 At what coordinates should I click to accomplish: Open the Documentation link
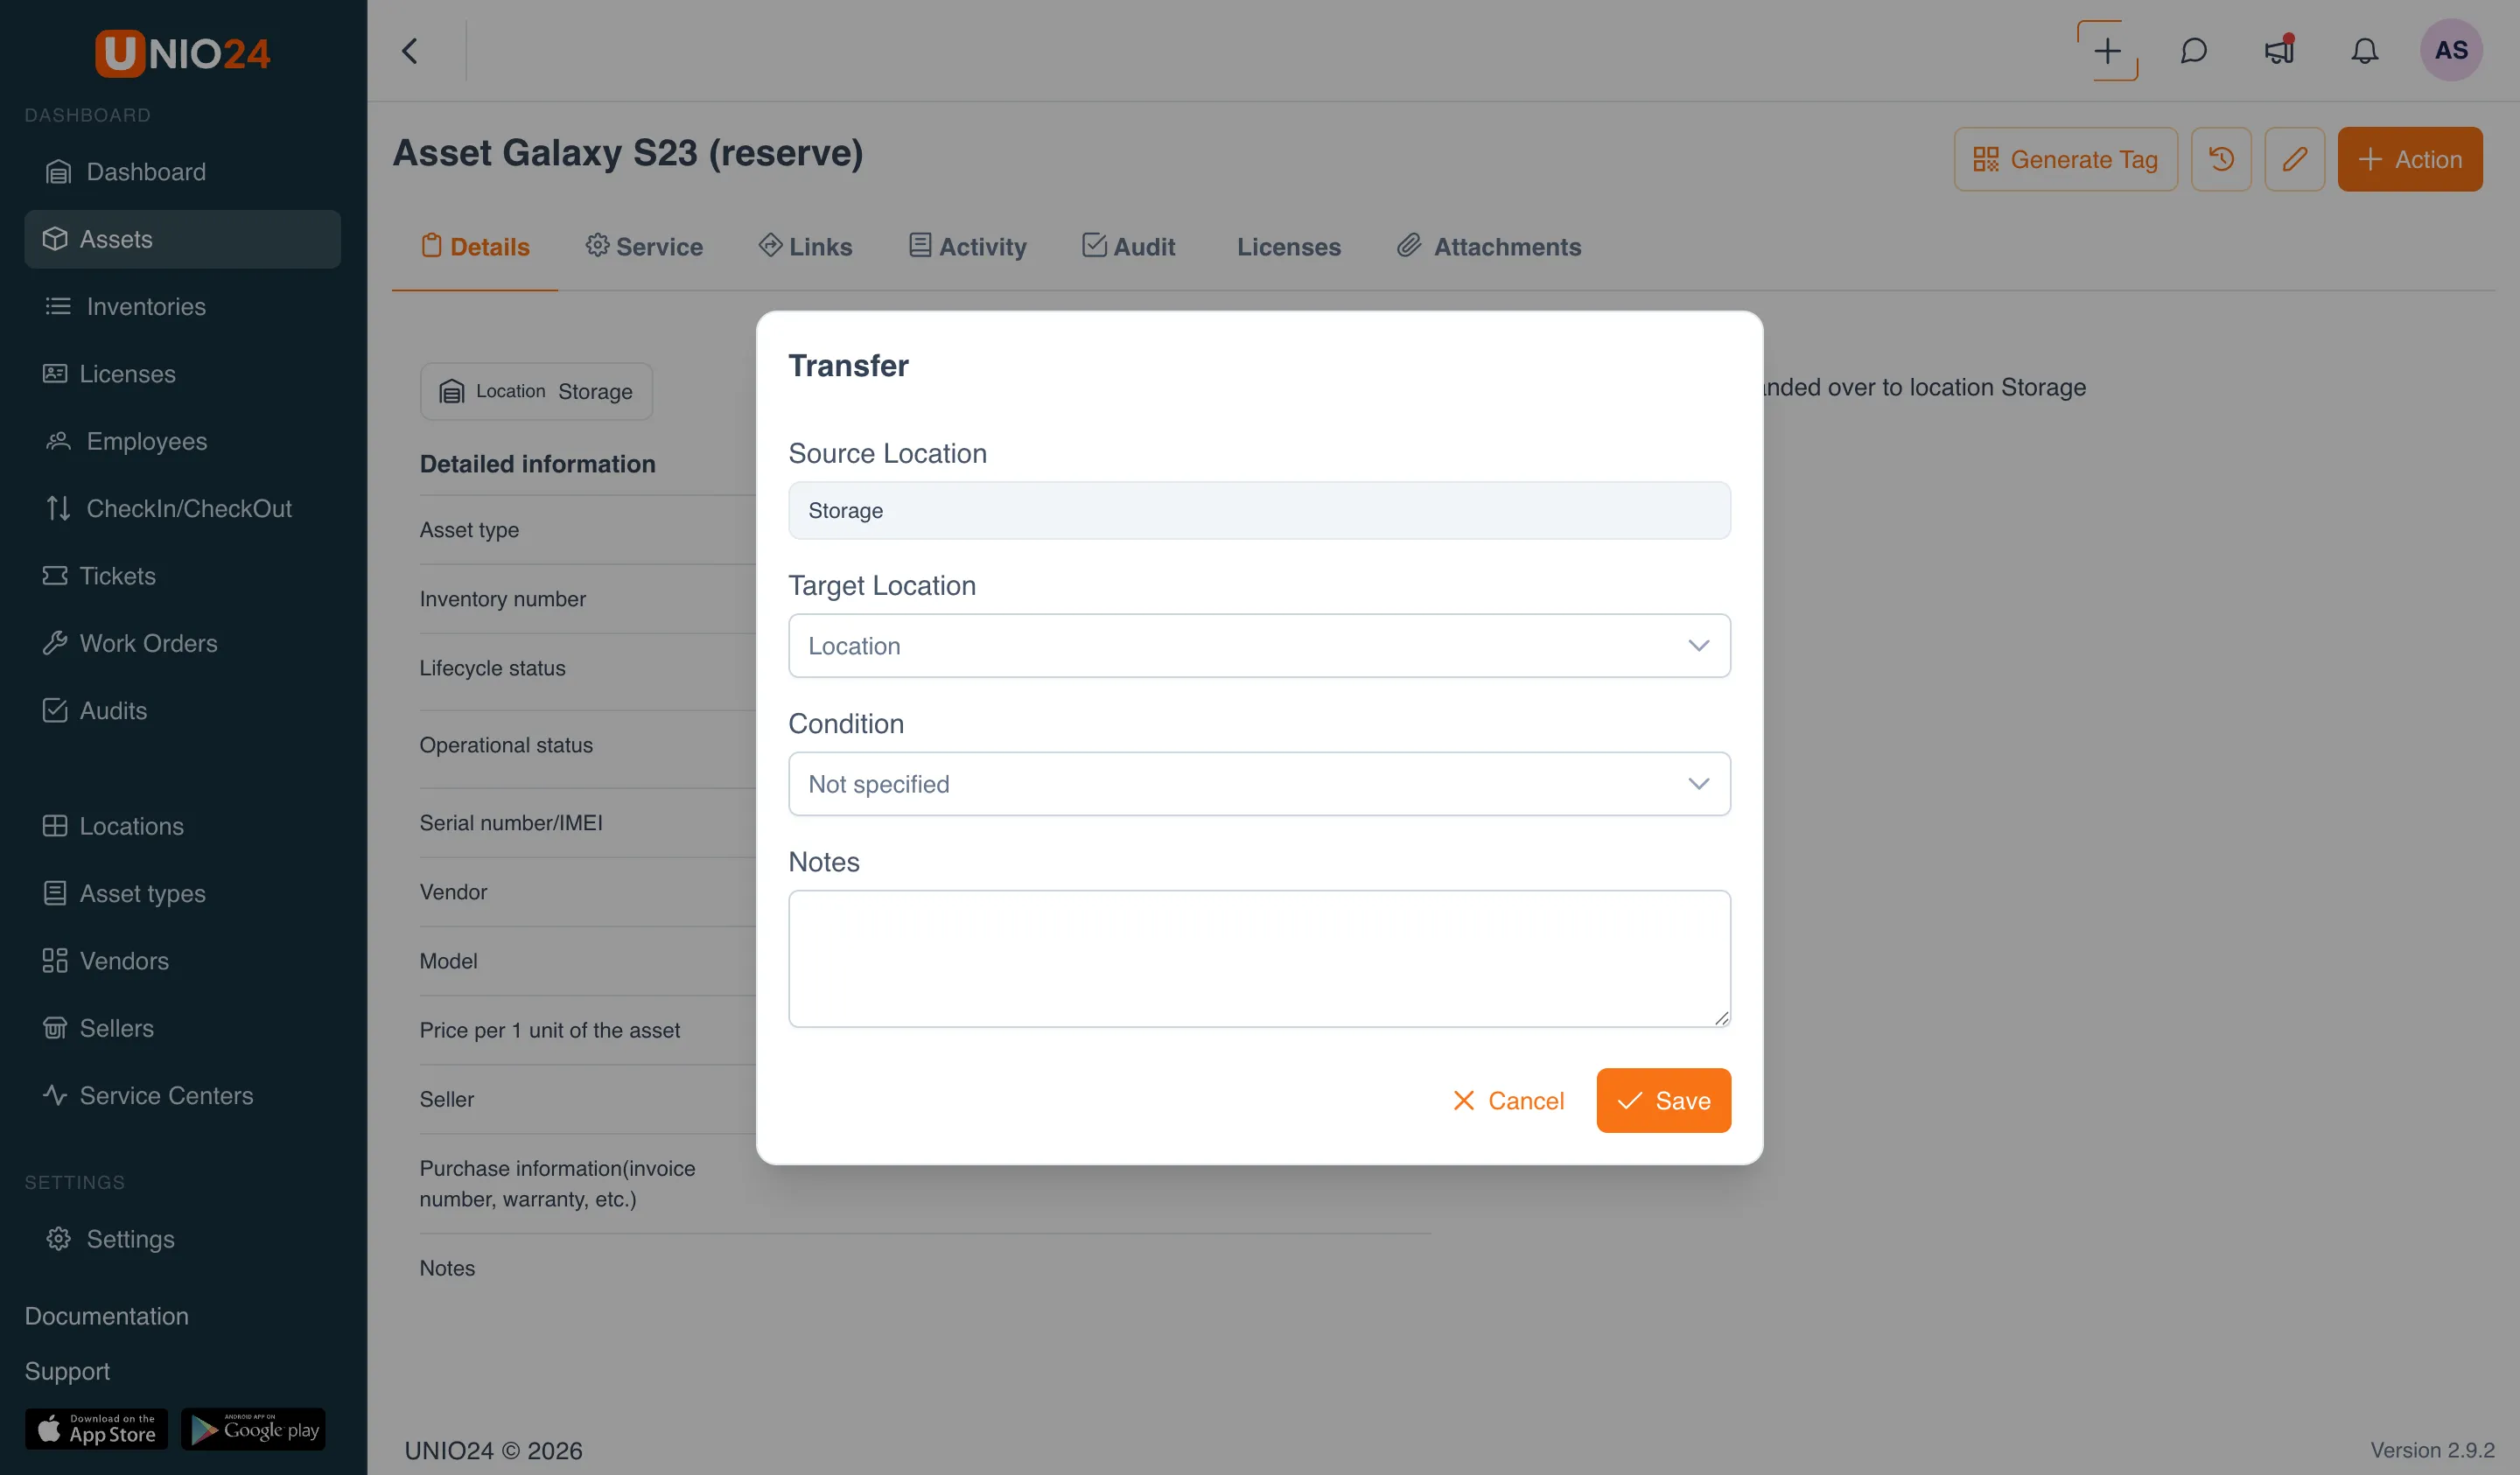click(x=106, y=1316)
